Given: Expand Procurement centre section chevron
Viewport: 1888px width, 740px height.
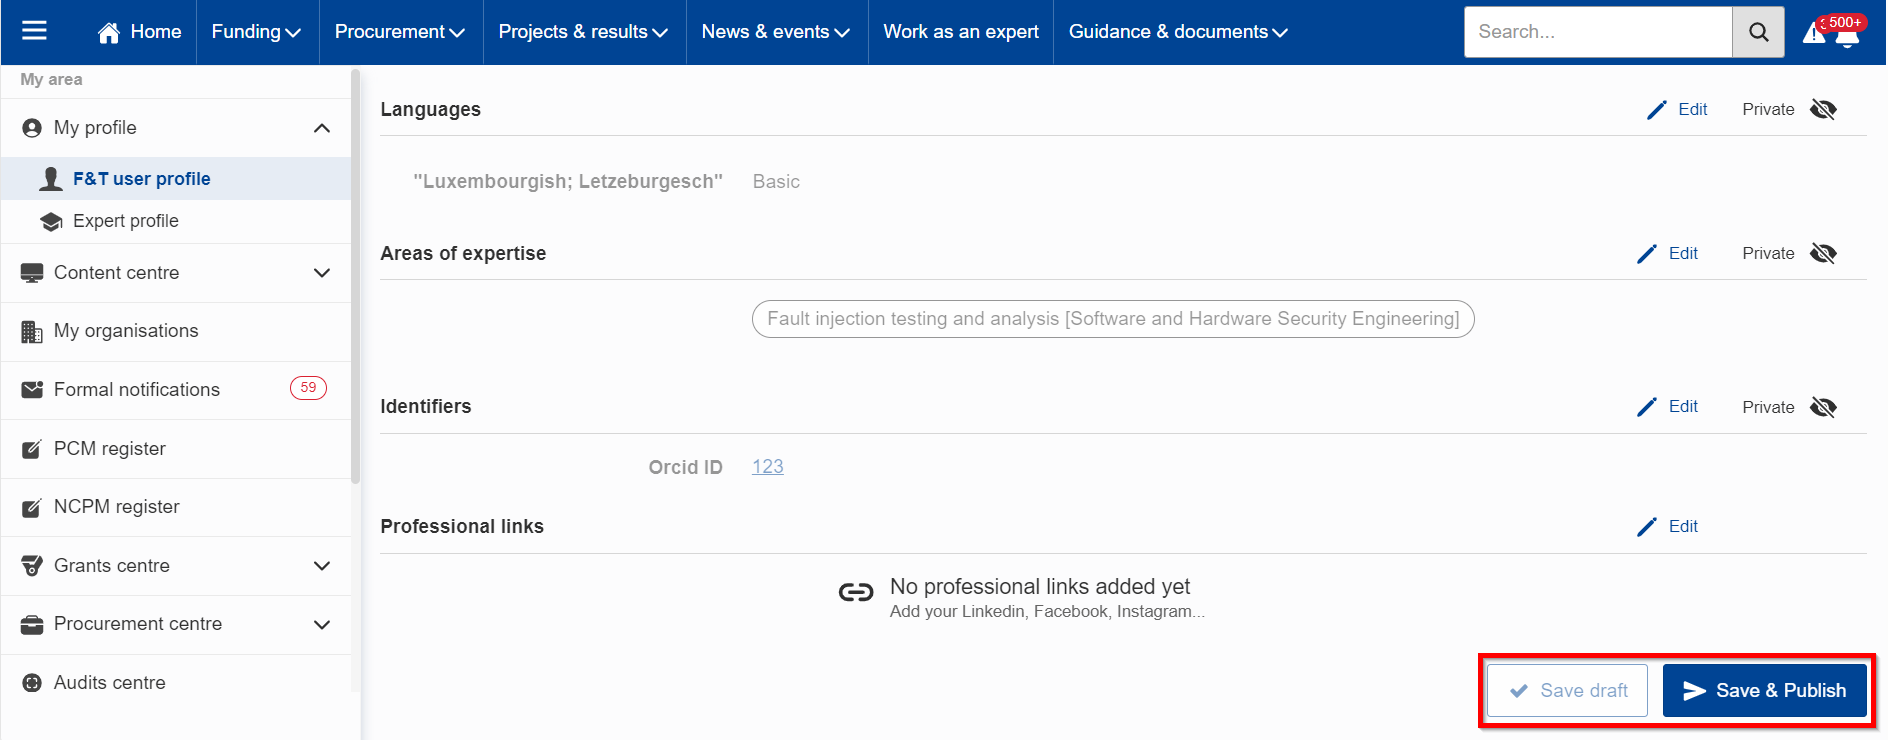Looking at the screenshot, I should 322,625.
